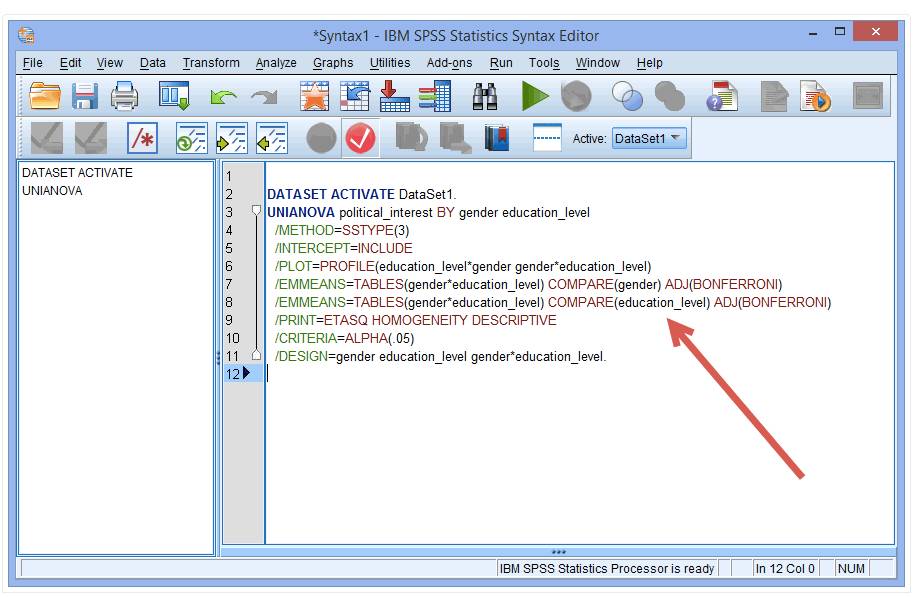
Task: Collapse the UNIANOVA command block fold marker
Action: tap(256, 210)
